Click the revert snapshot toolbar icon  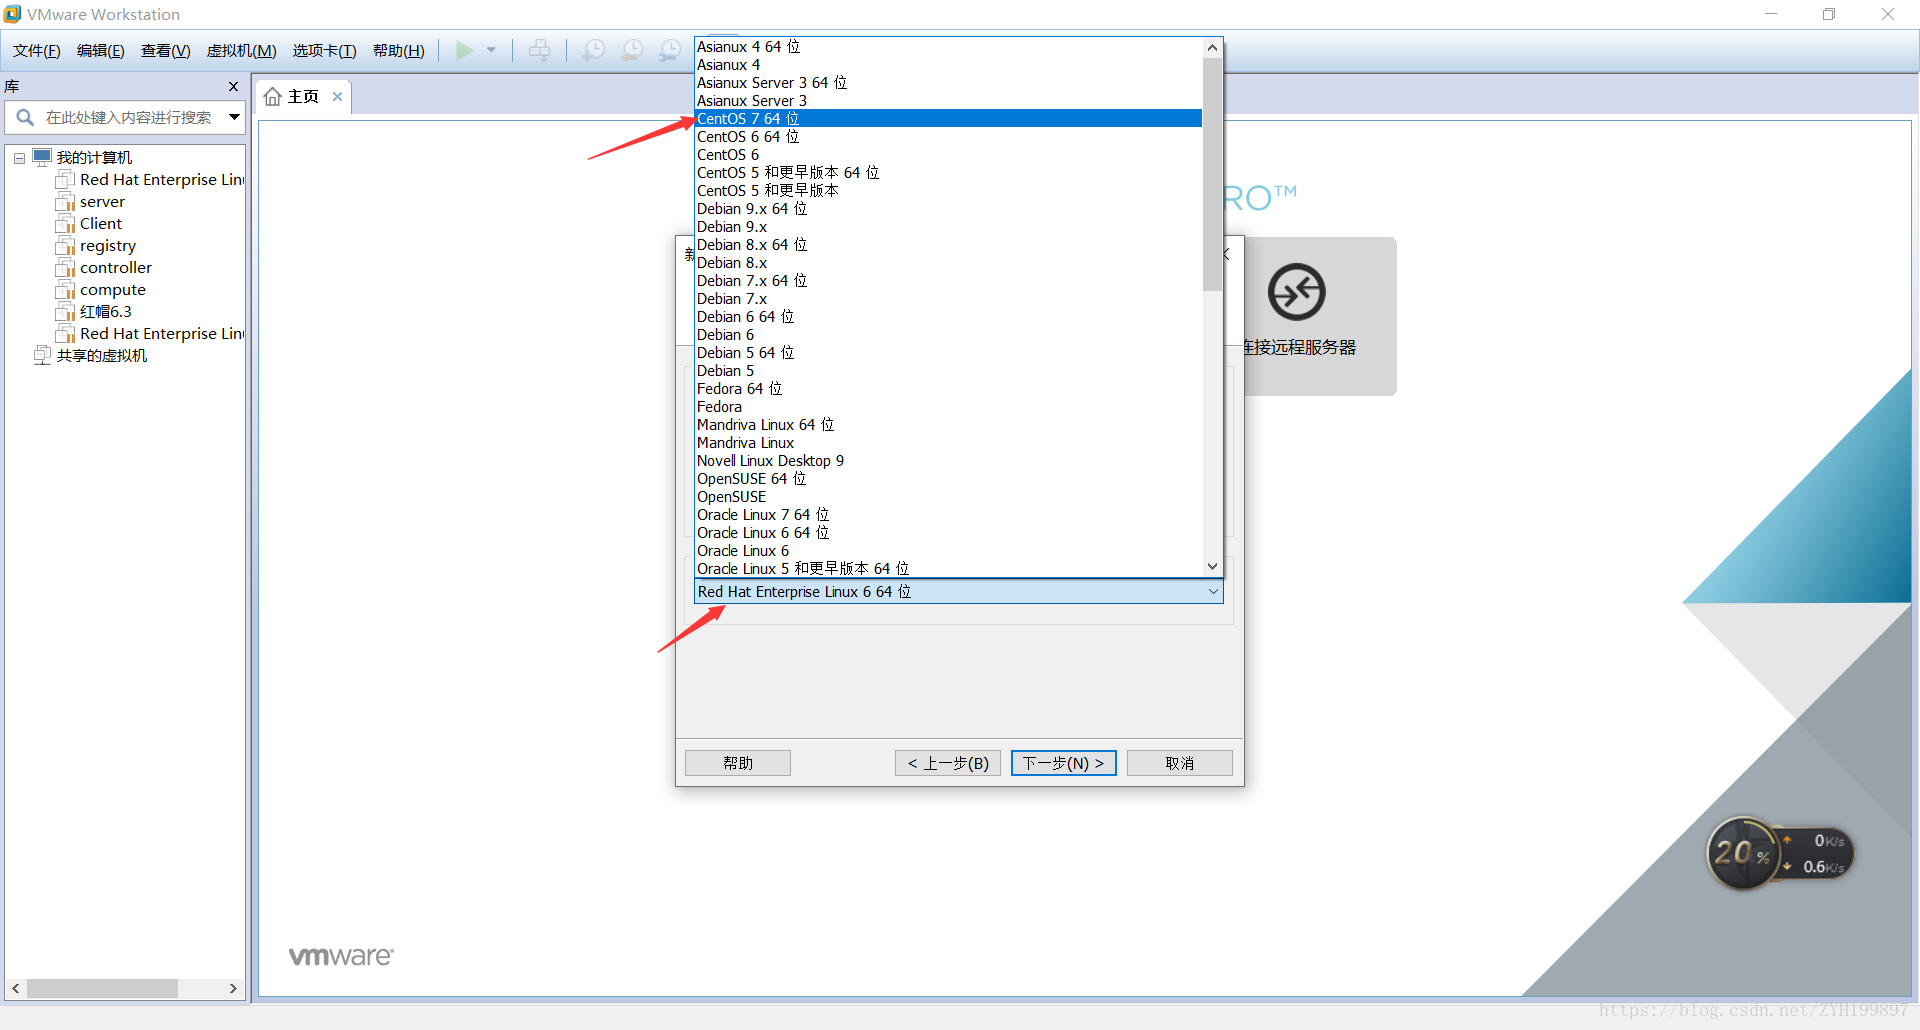(632, 50)
